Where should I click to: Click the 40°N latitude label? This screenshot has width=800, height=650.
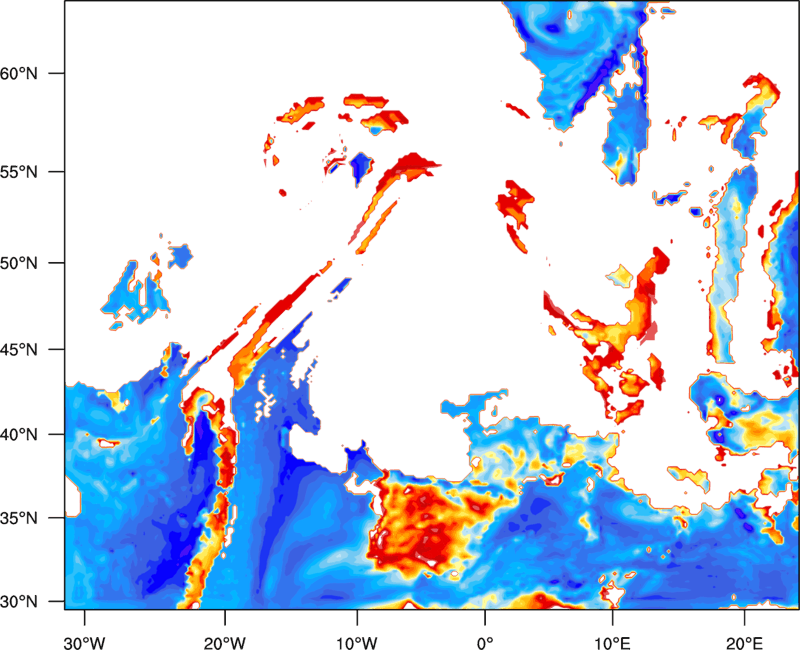[x=19, y=435]
